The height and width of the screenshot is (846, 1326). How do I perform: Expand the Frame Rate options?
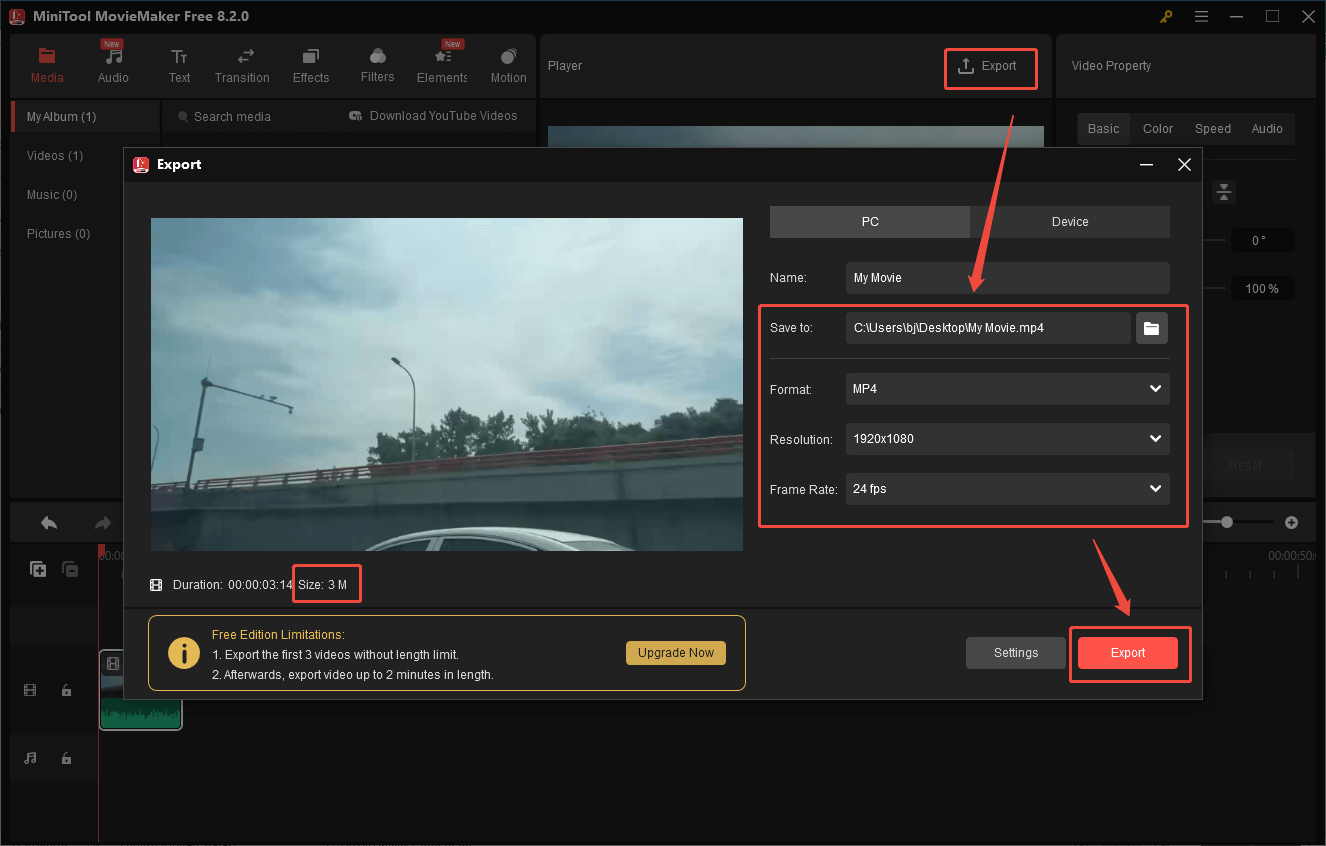pyautogui.click(x=1006, y=489)
